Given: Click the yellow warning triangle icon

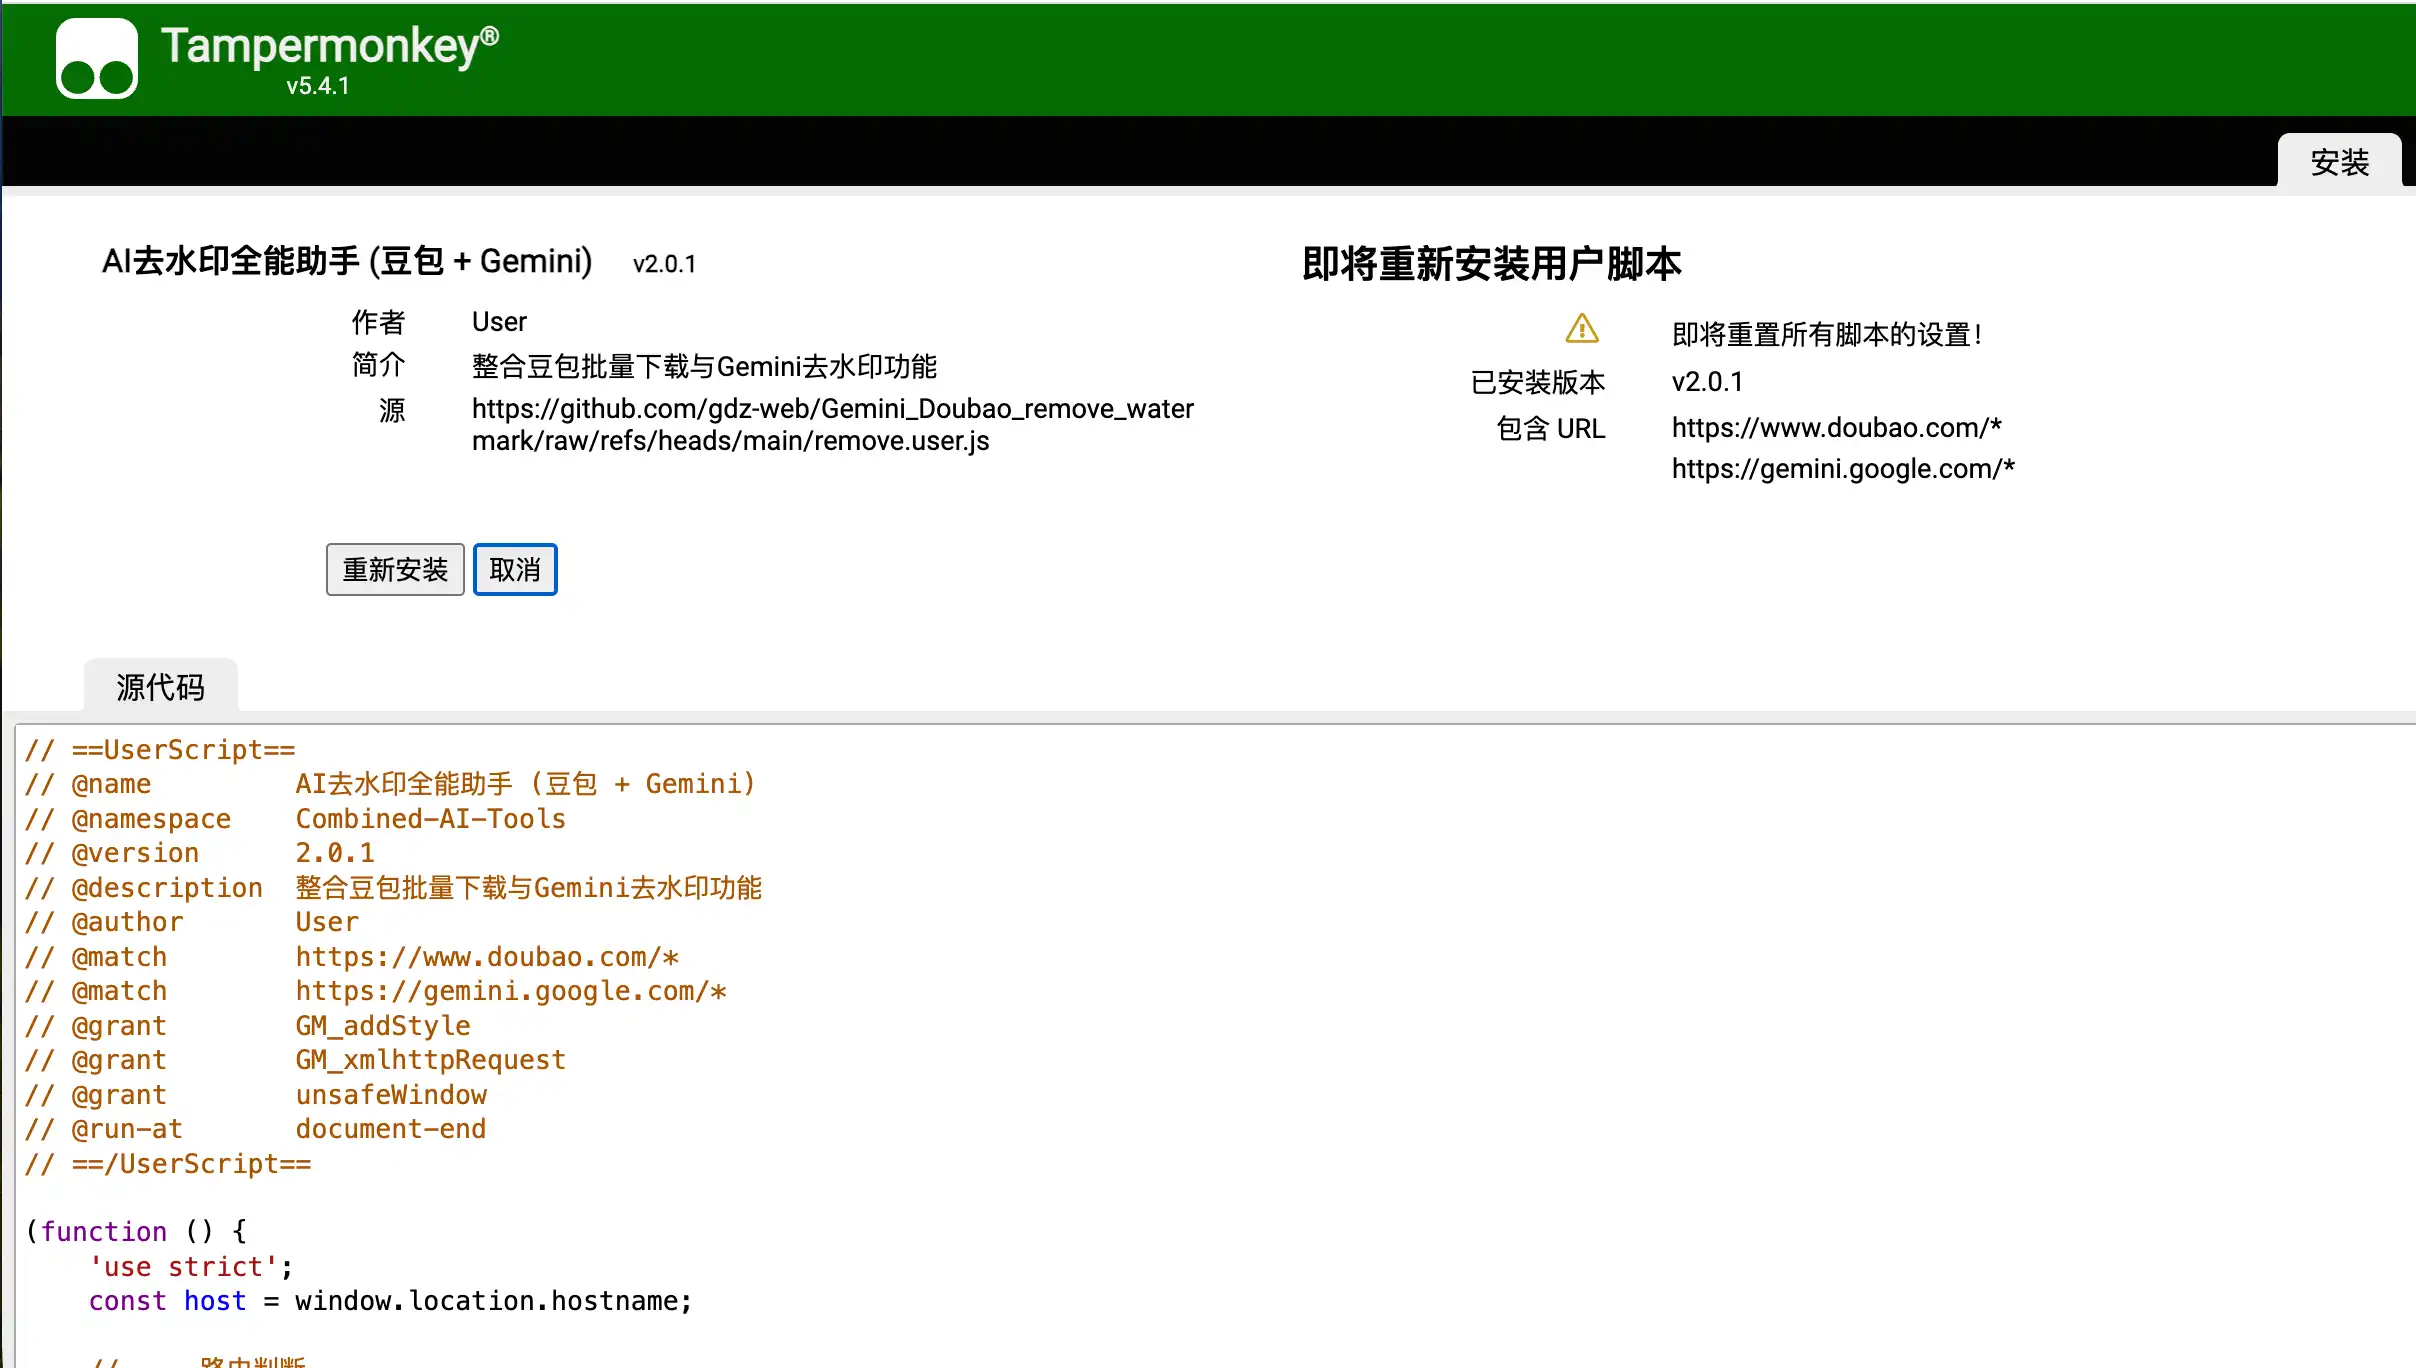Looking at the screenshot, I should click(x=1582, y=329).
